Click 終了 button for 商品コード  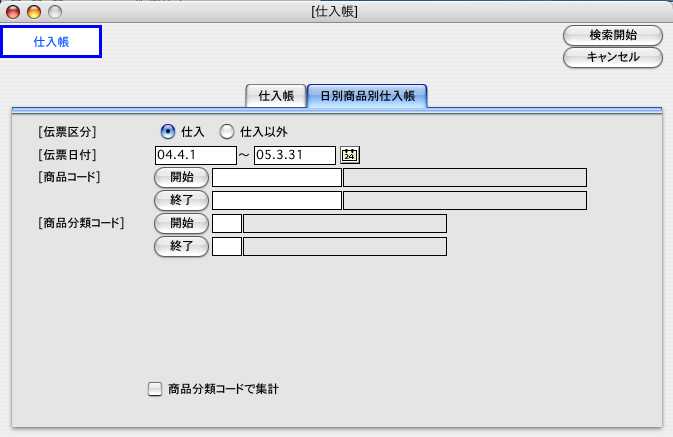pyautogui.click(x=181, y=200)
